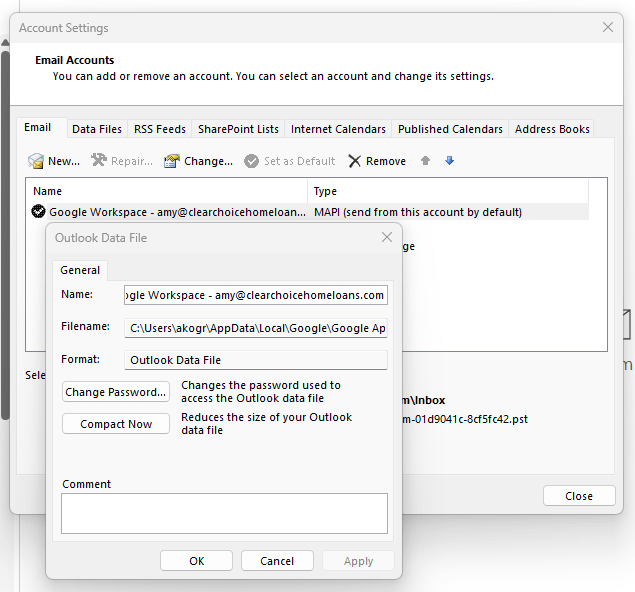The image size is (635, 592).
Task: Click the Remove label in toolbar
Action: pyautogui.click(x=386, y=161)
